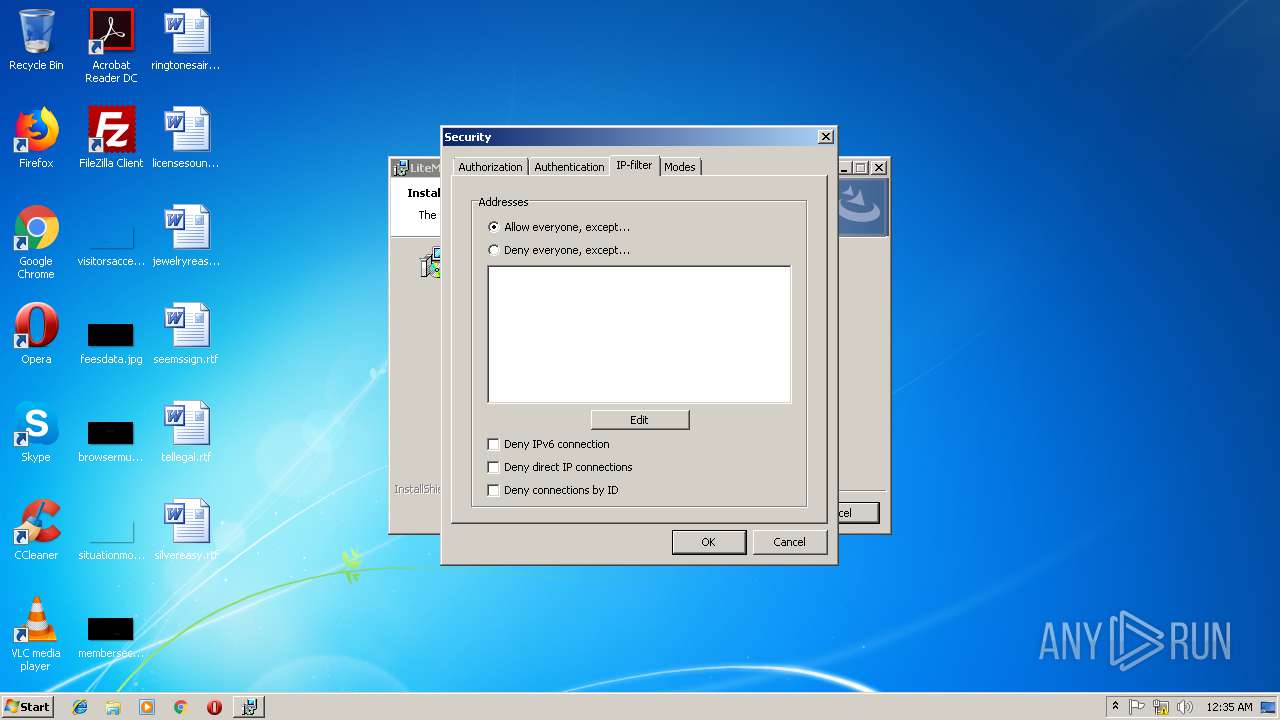Image resolution: width=1280 pixels, height=720 pixels.
Task: Confirm Security dialog with OK
Action: click(708, 542)
